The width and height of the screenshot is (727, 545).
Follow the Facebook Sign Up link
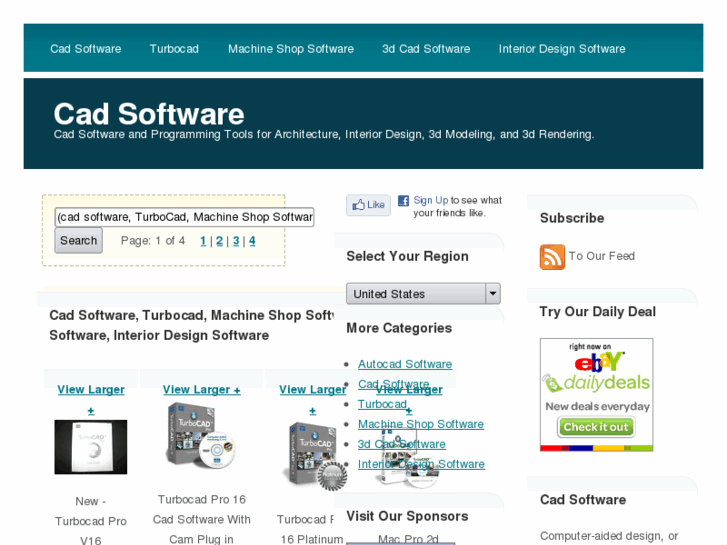[431, 200]
